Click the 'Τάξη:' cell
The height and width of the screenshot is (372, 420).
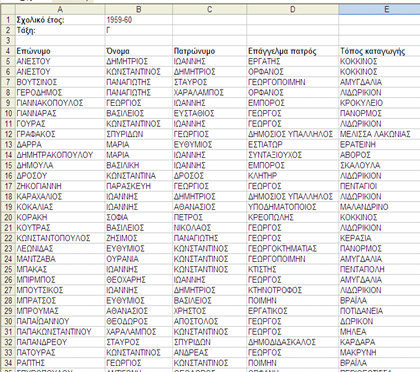coord(60,30)
